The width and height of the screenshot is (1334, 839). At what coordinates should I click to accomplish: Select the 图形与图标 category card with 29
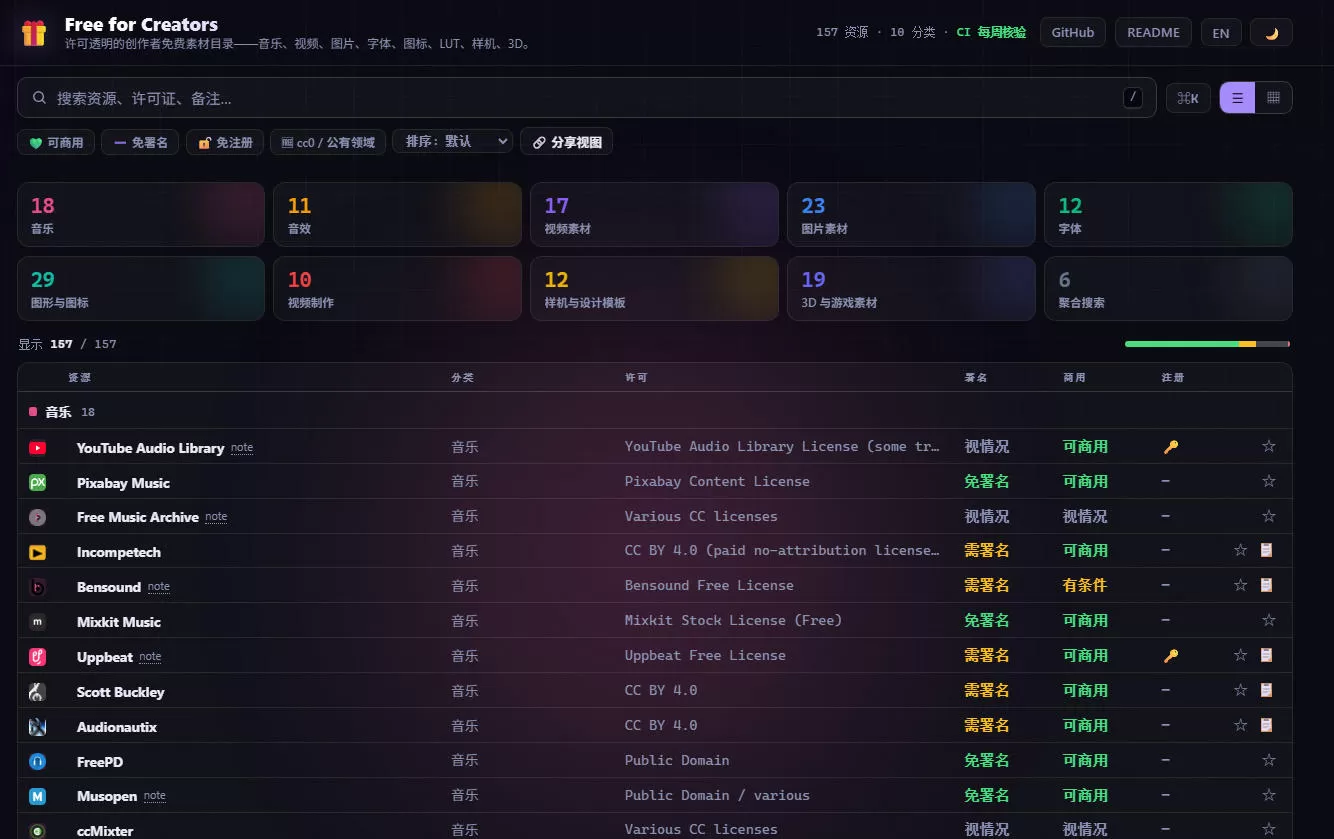click(x=141, y=288)
